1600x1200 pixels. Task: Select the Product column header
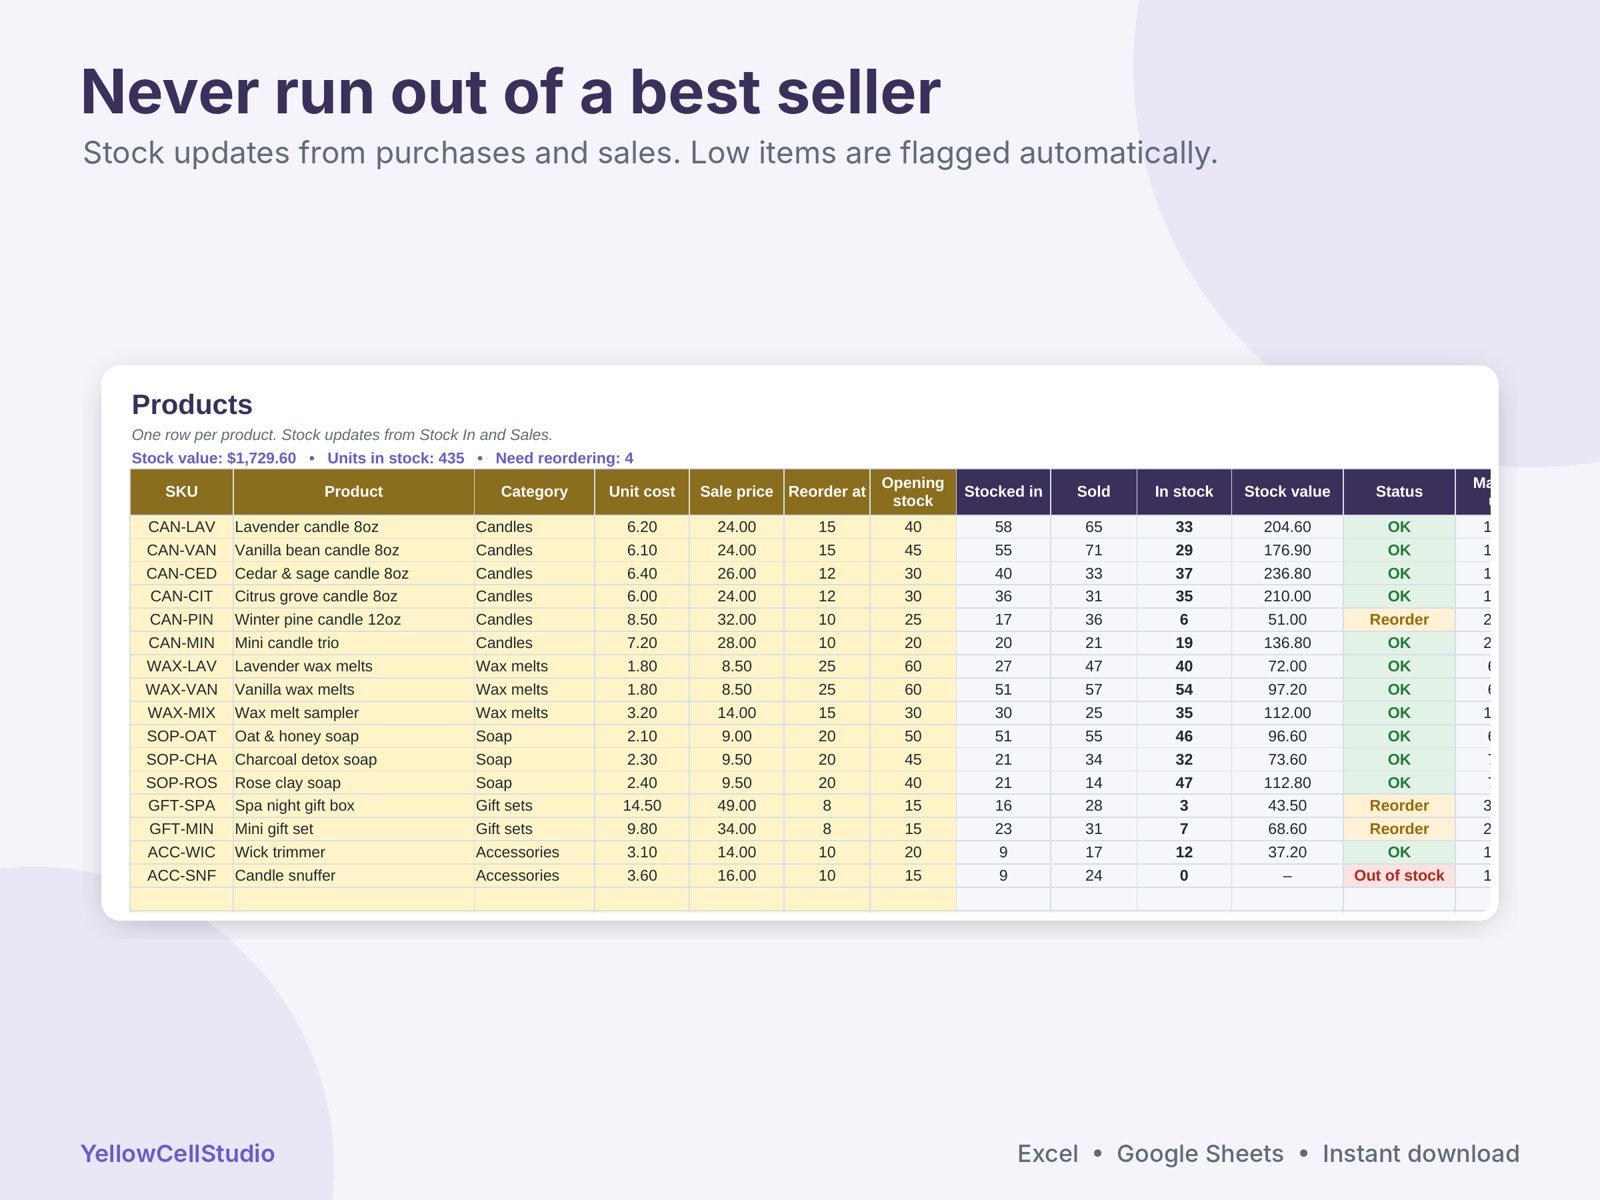point(353,492)
